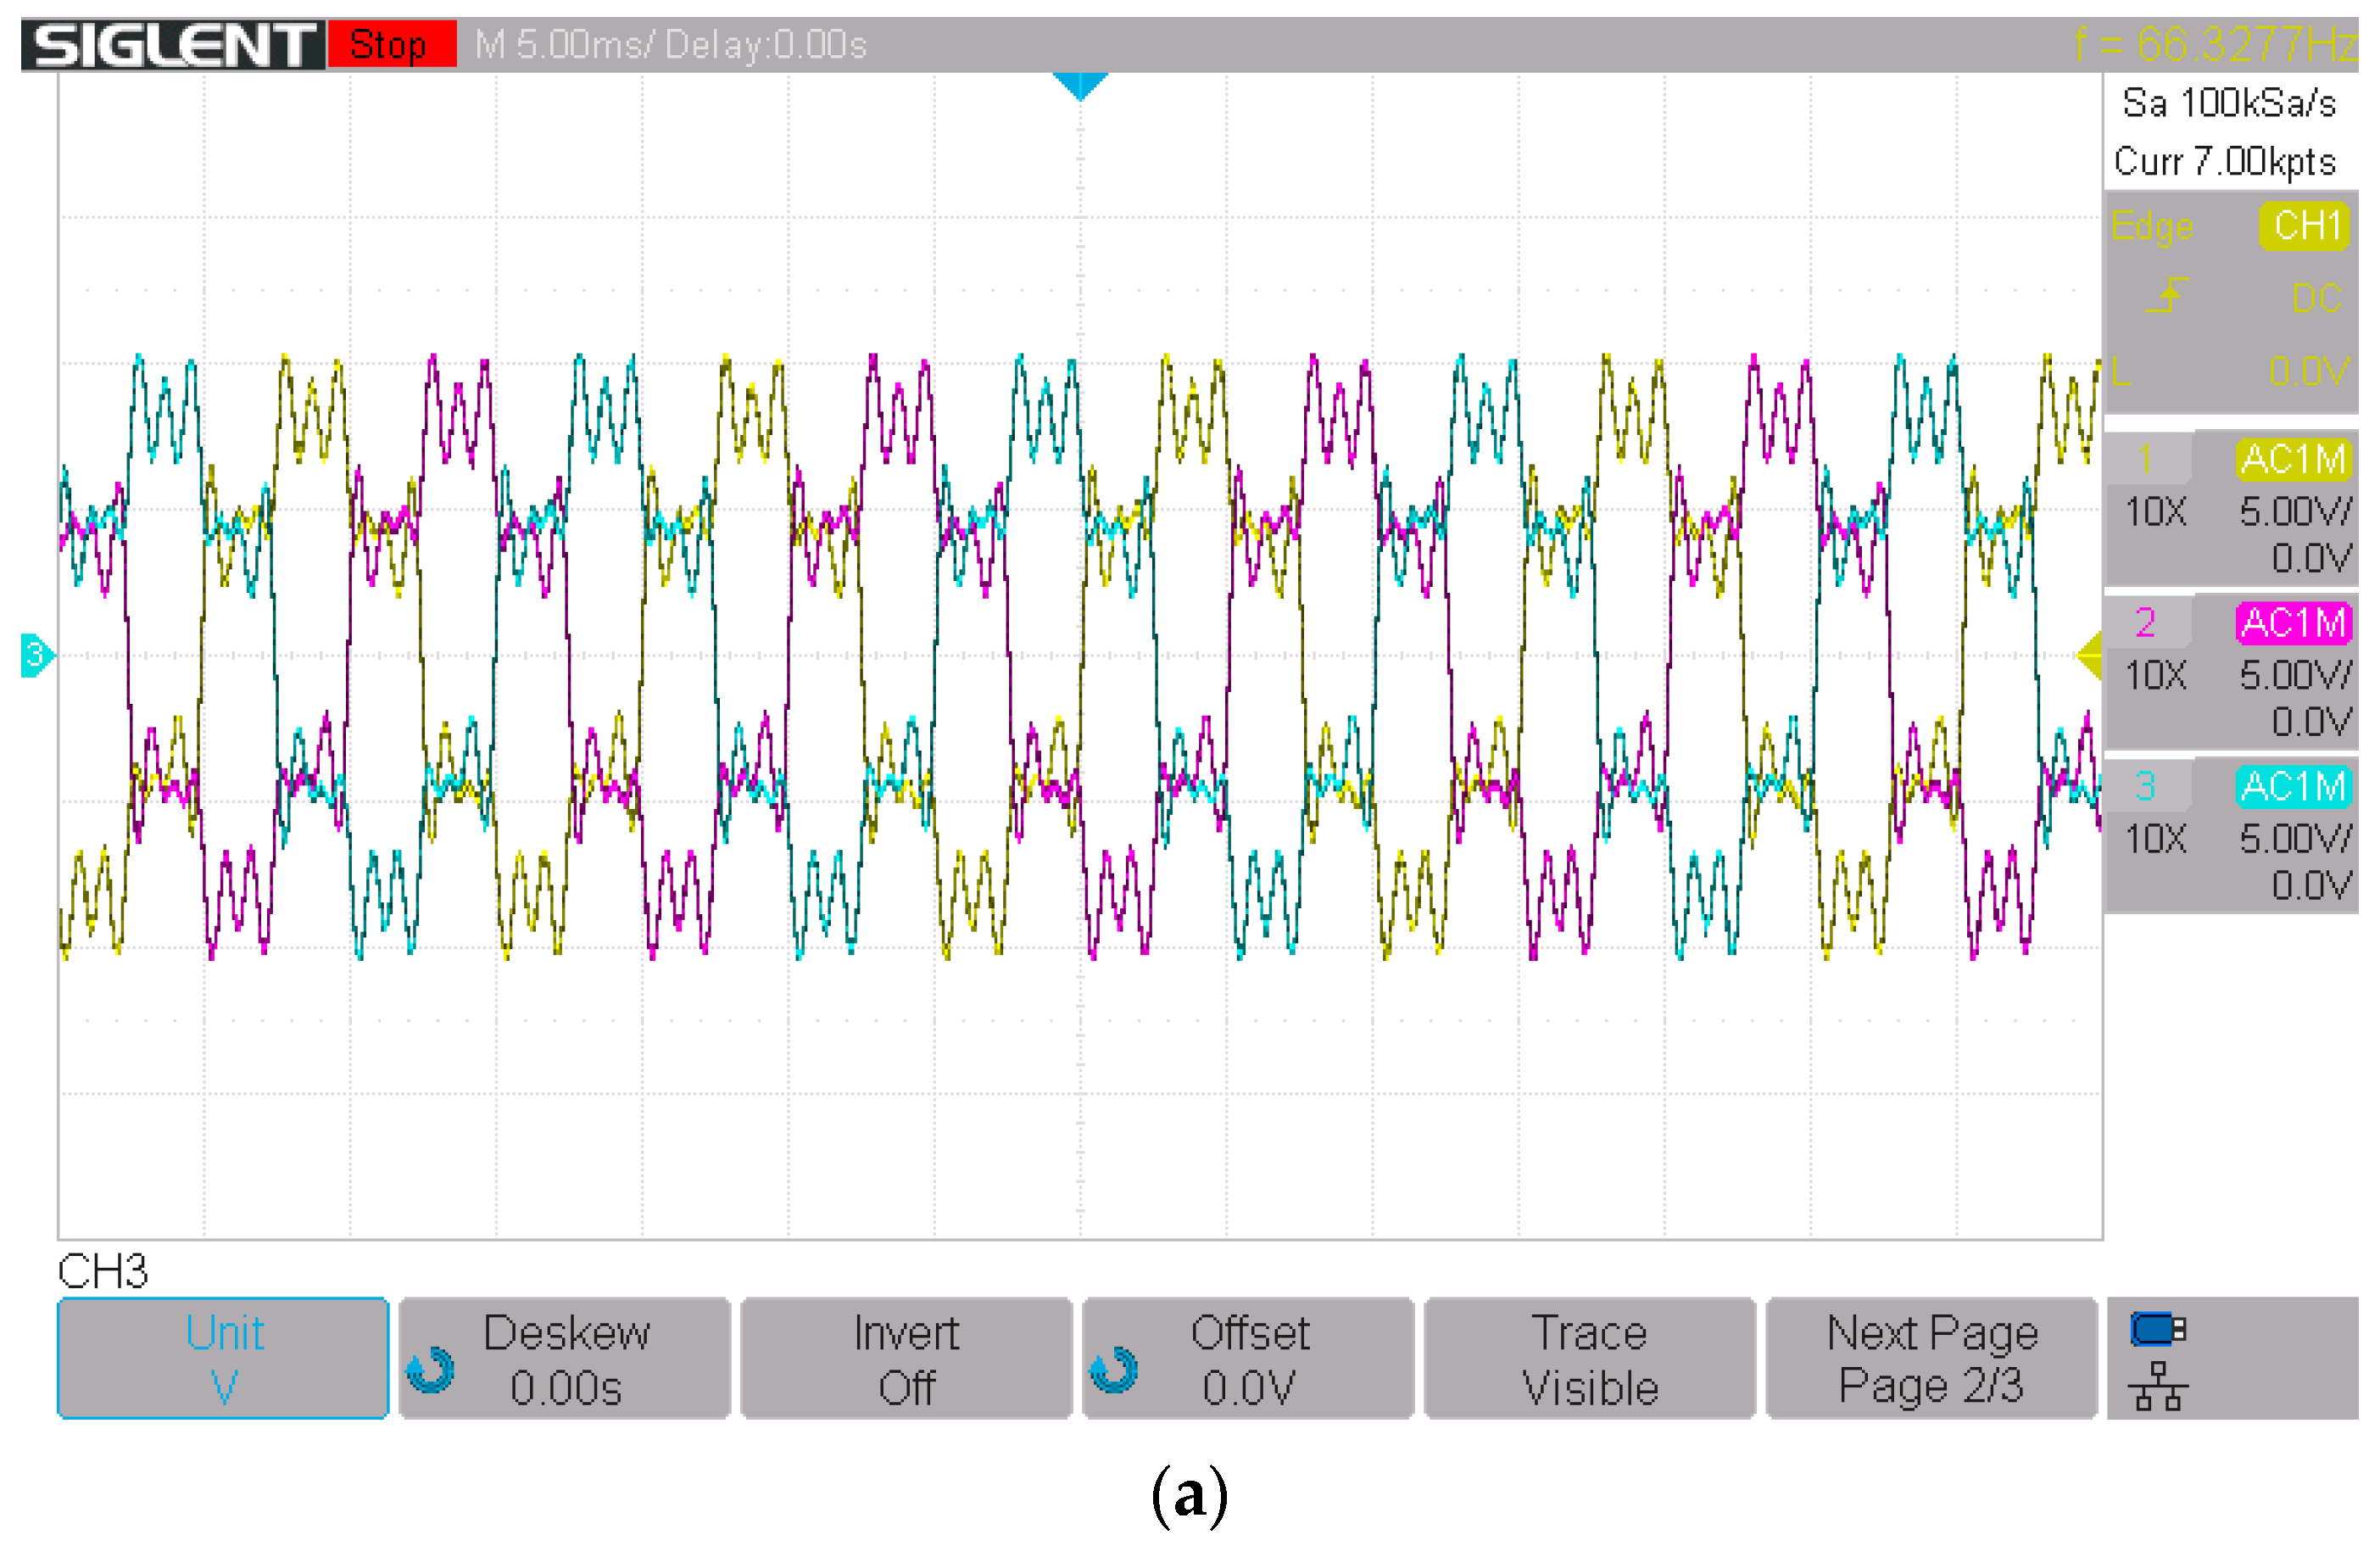Open the CH1 trigger source badge
This screenshot has width=2380, height=1546.
[2304, 226]
